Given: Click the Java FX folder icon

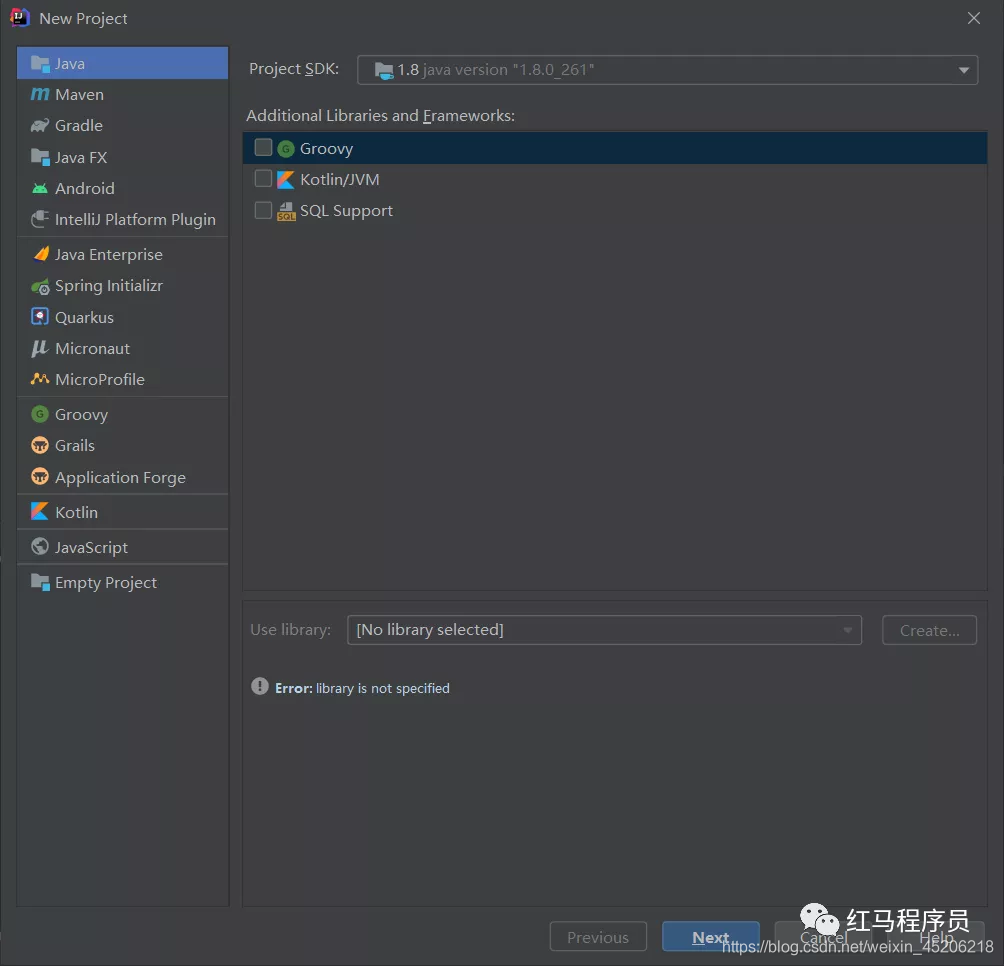Looking at the screenshot, I should pyautogui.click(x=40, y=157).
